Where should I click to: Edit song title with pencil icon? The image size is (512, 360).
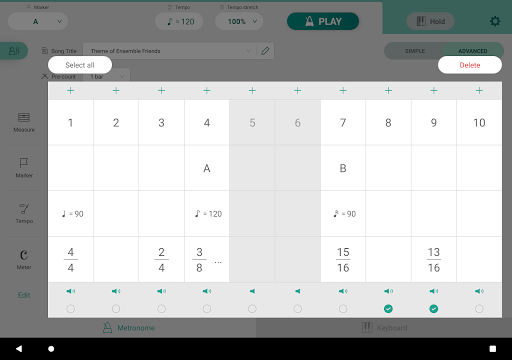[265, 51]
